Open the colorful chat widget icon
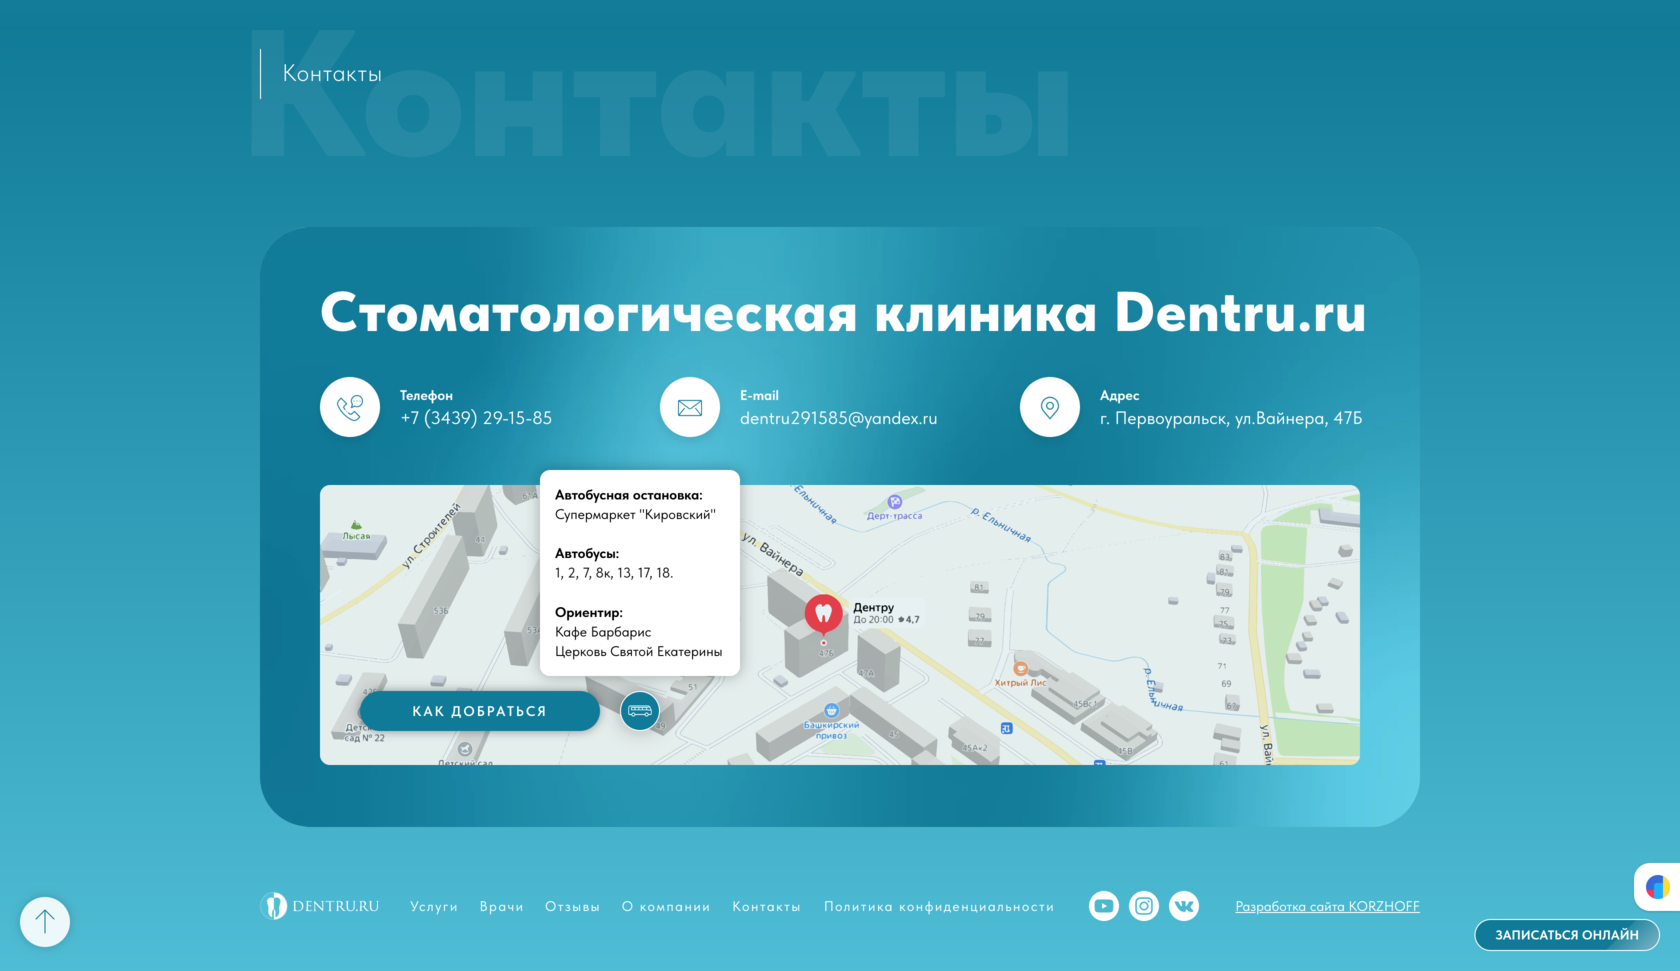1680x971 pixels. [1657, 887]
